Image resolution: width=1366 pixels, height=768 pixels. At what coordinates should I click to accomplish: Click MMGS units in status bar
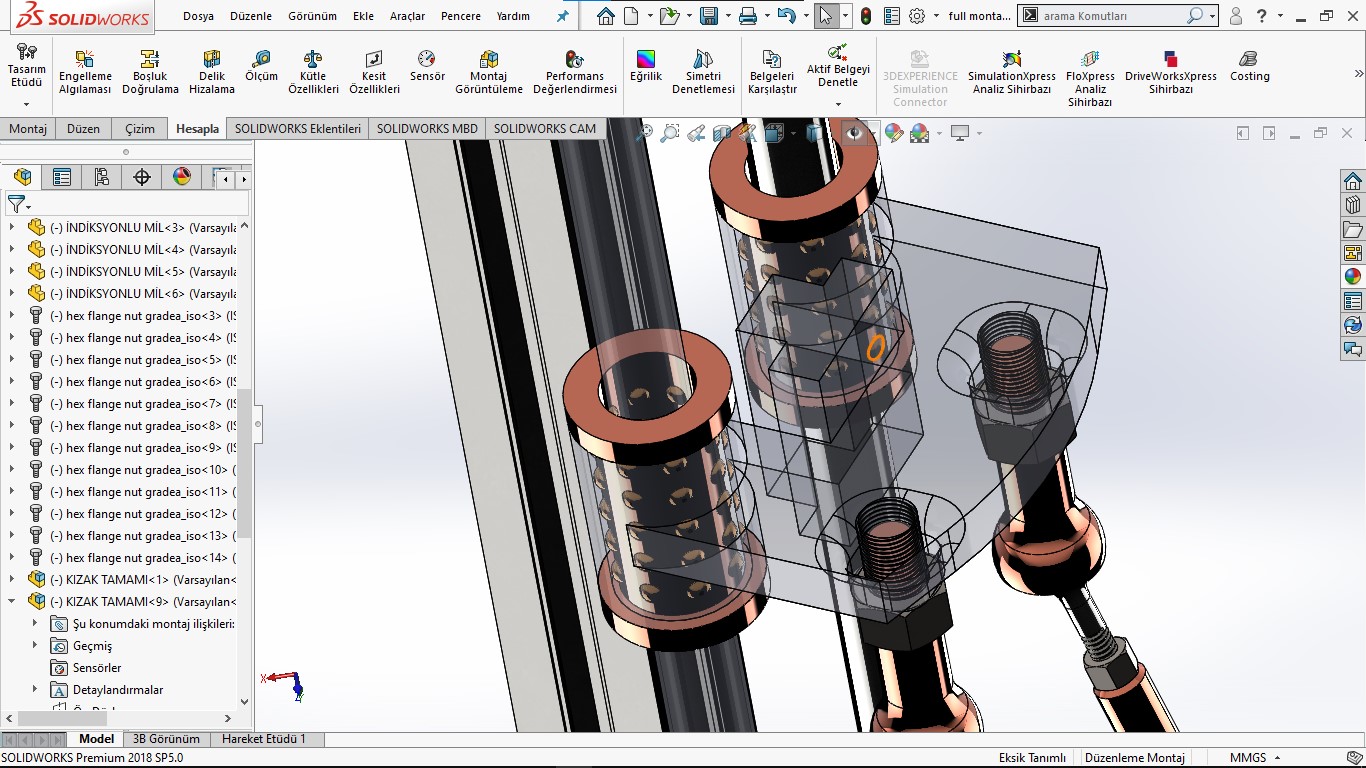coord(1248,758)
